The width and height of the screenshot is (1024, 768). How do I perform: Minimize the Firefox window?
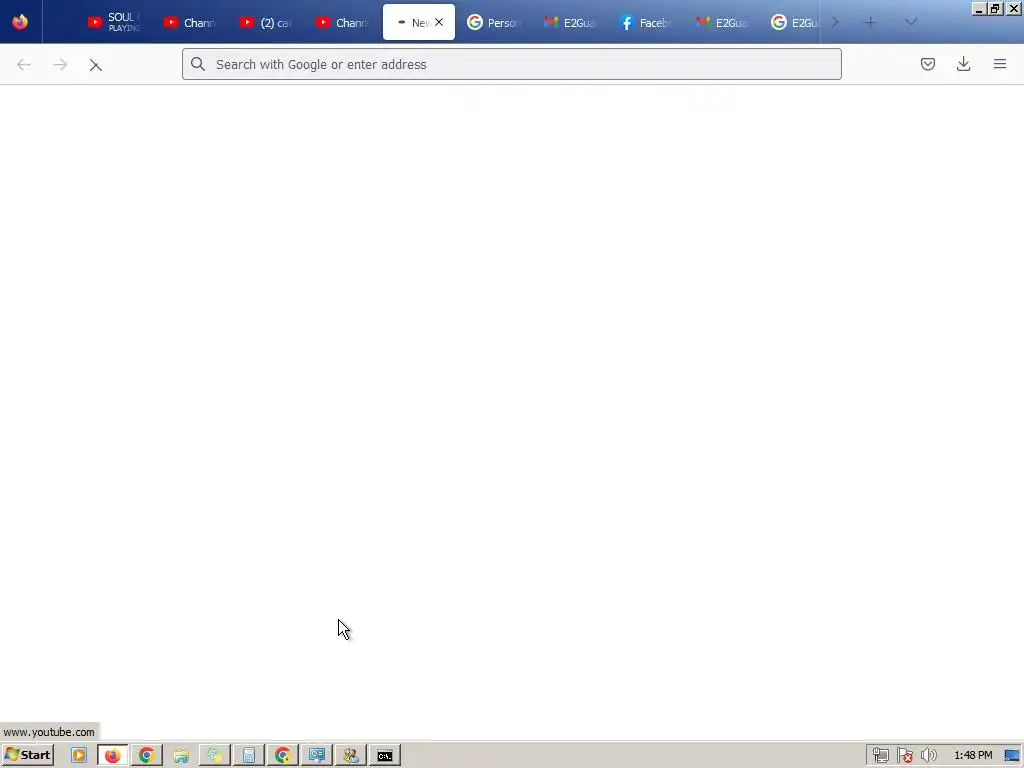point(978,9)
